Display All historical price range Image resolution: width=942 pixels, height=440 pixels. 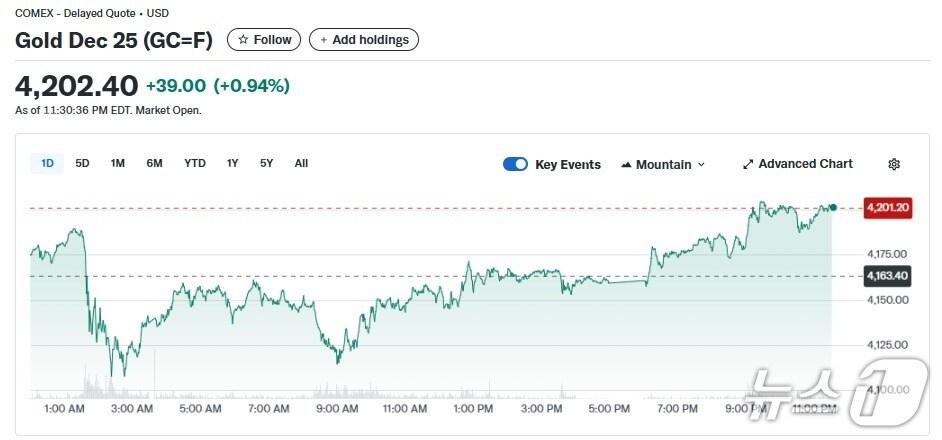coord(301,163)
